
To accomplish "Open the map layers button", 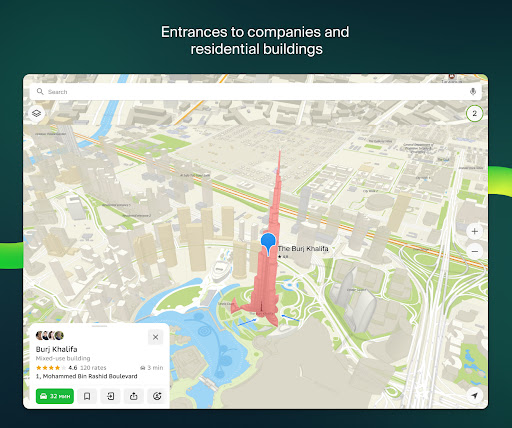I will pyautogui.click(x=36, y=113).
